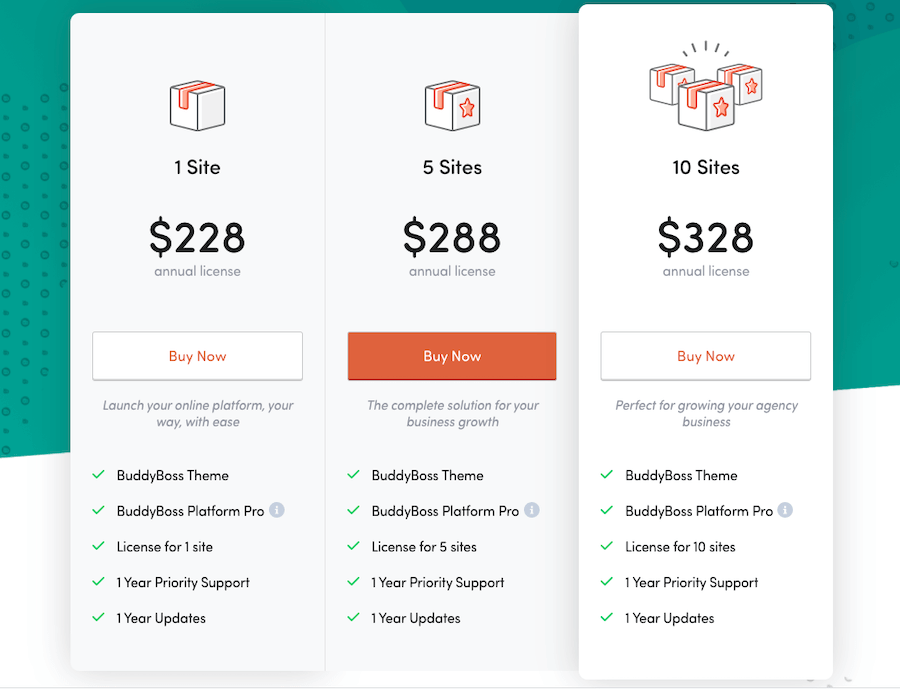Image resolution: width=900 pixels, height=690 pixels.
Task: Click License for 5 sites feature text
Action: pyautogui.click(x=424, y=547)
